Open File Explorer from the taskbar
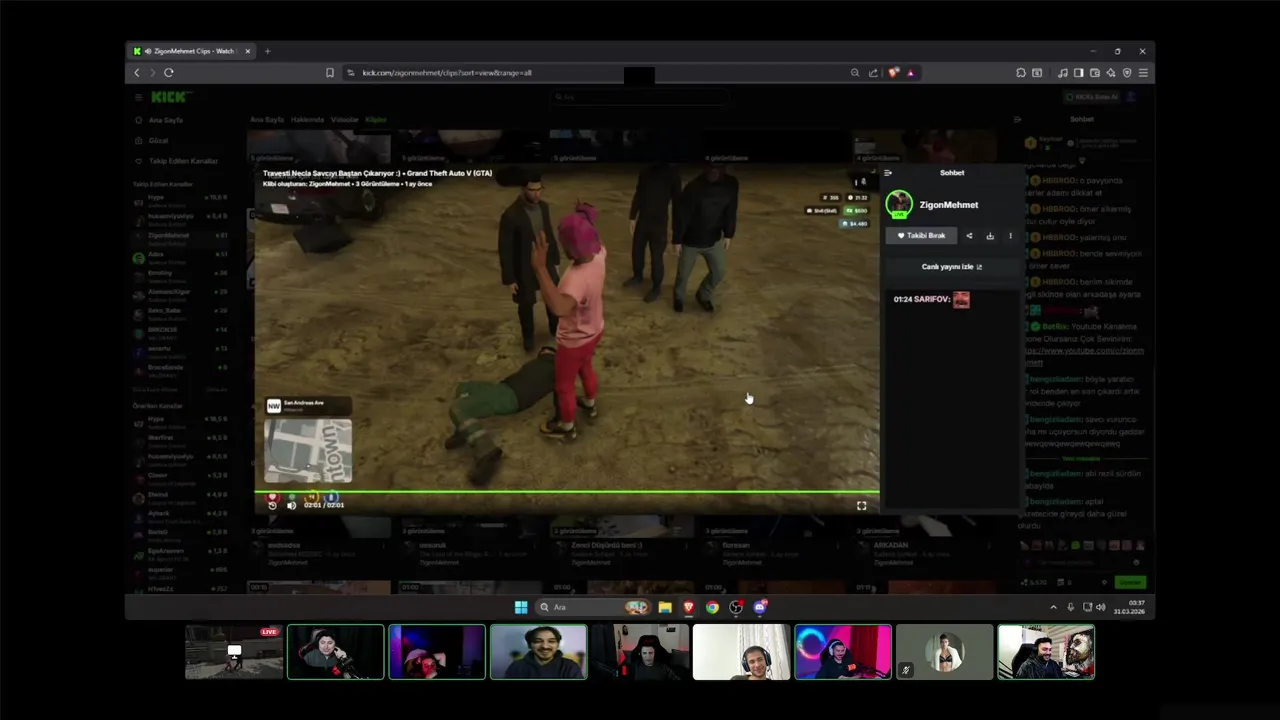1280x720 pixels. 665,607
